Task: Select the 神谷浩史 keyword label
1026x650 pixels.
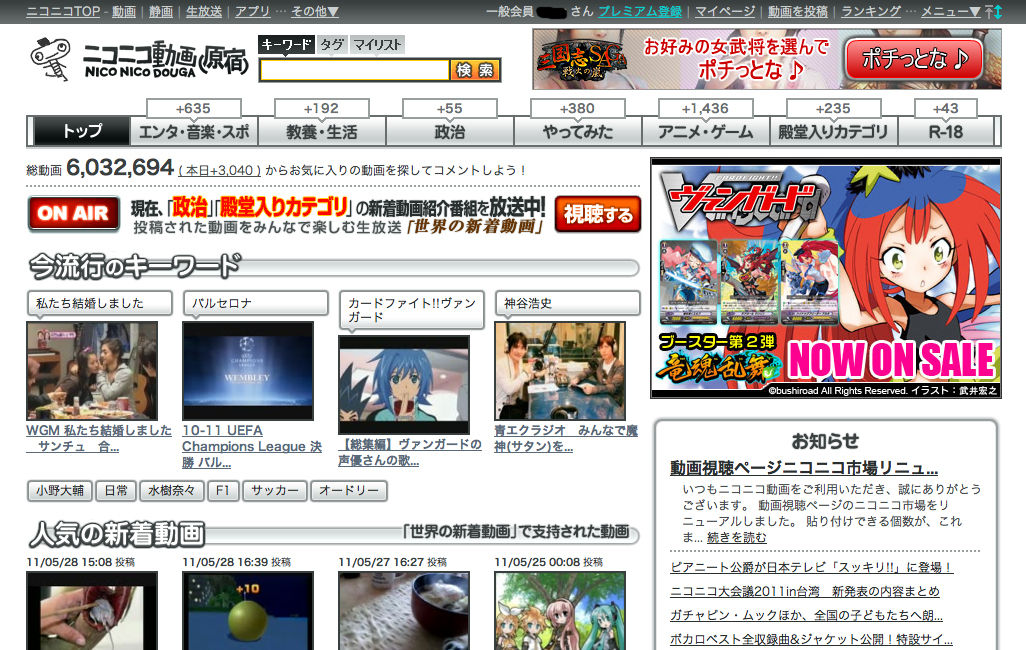Action: point(567,303)
